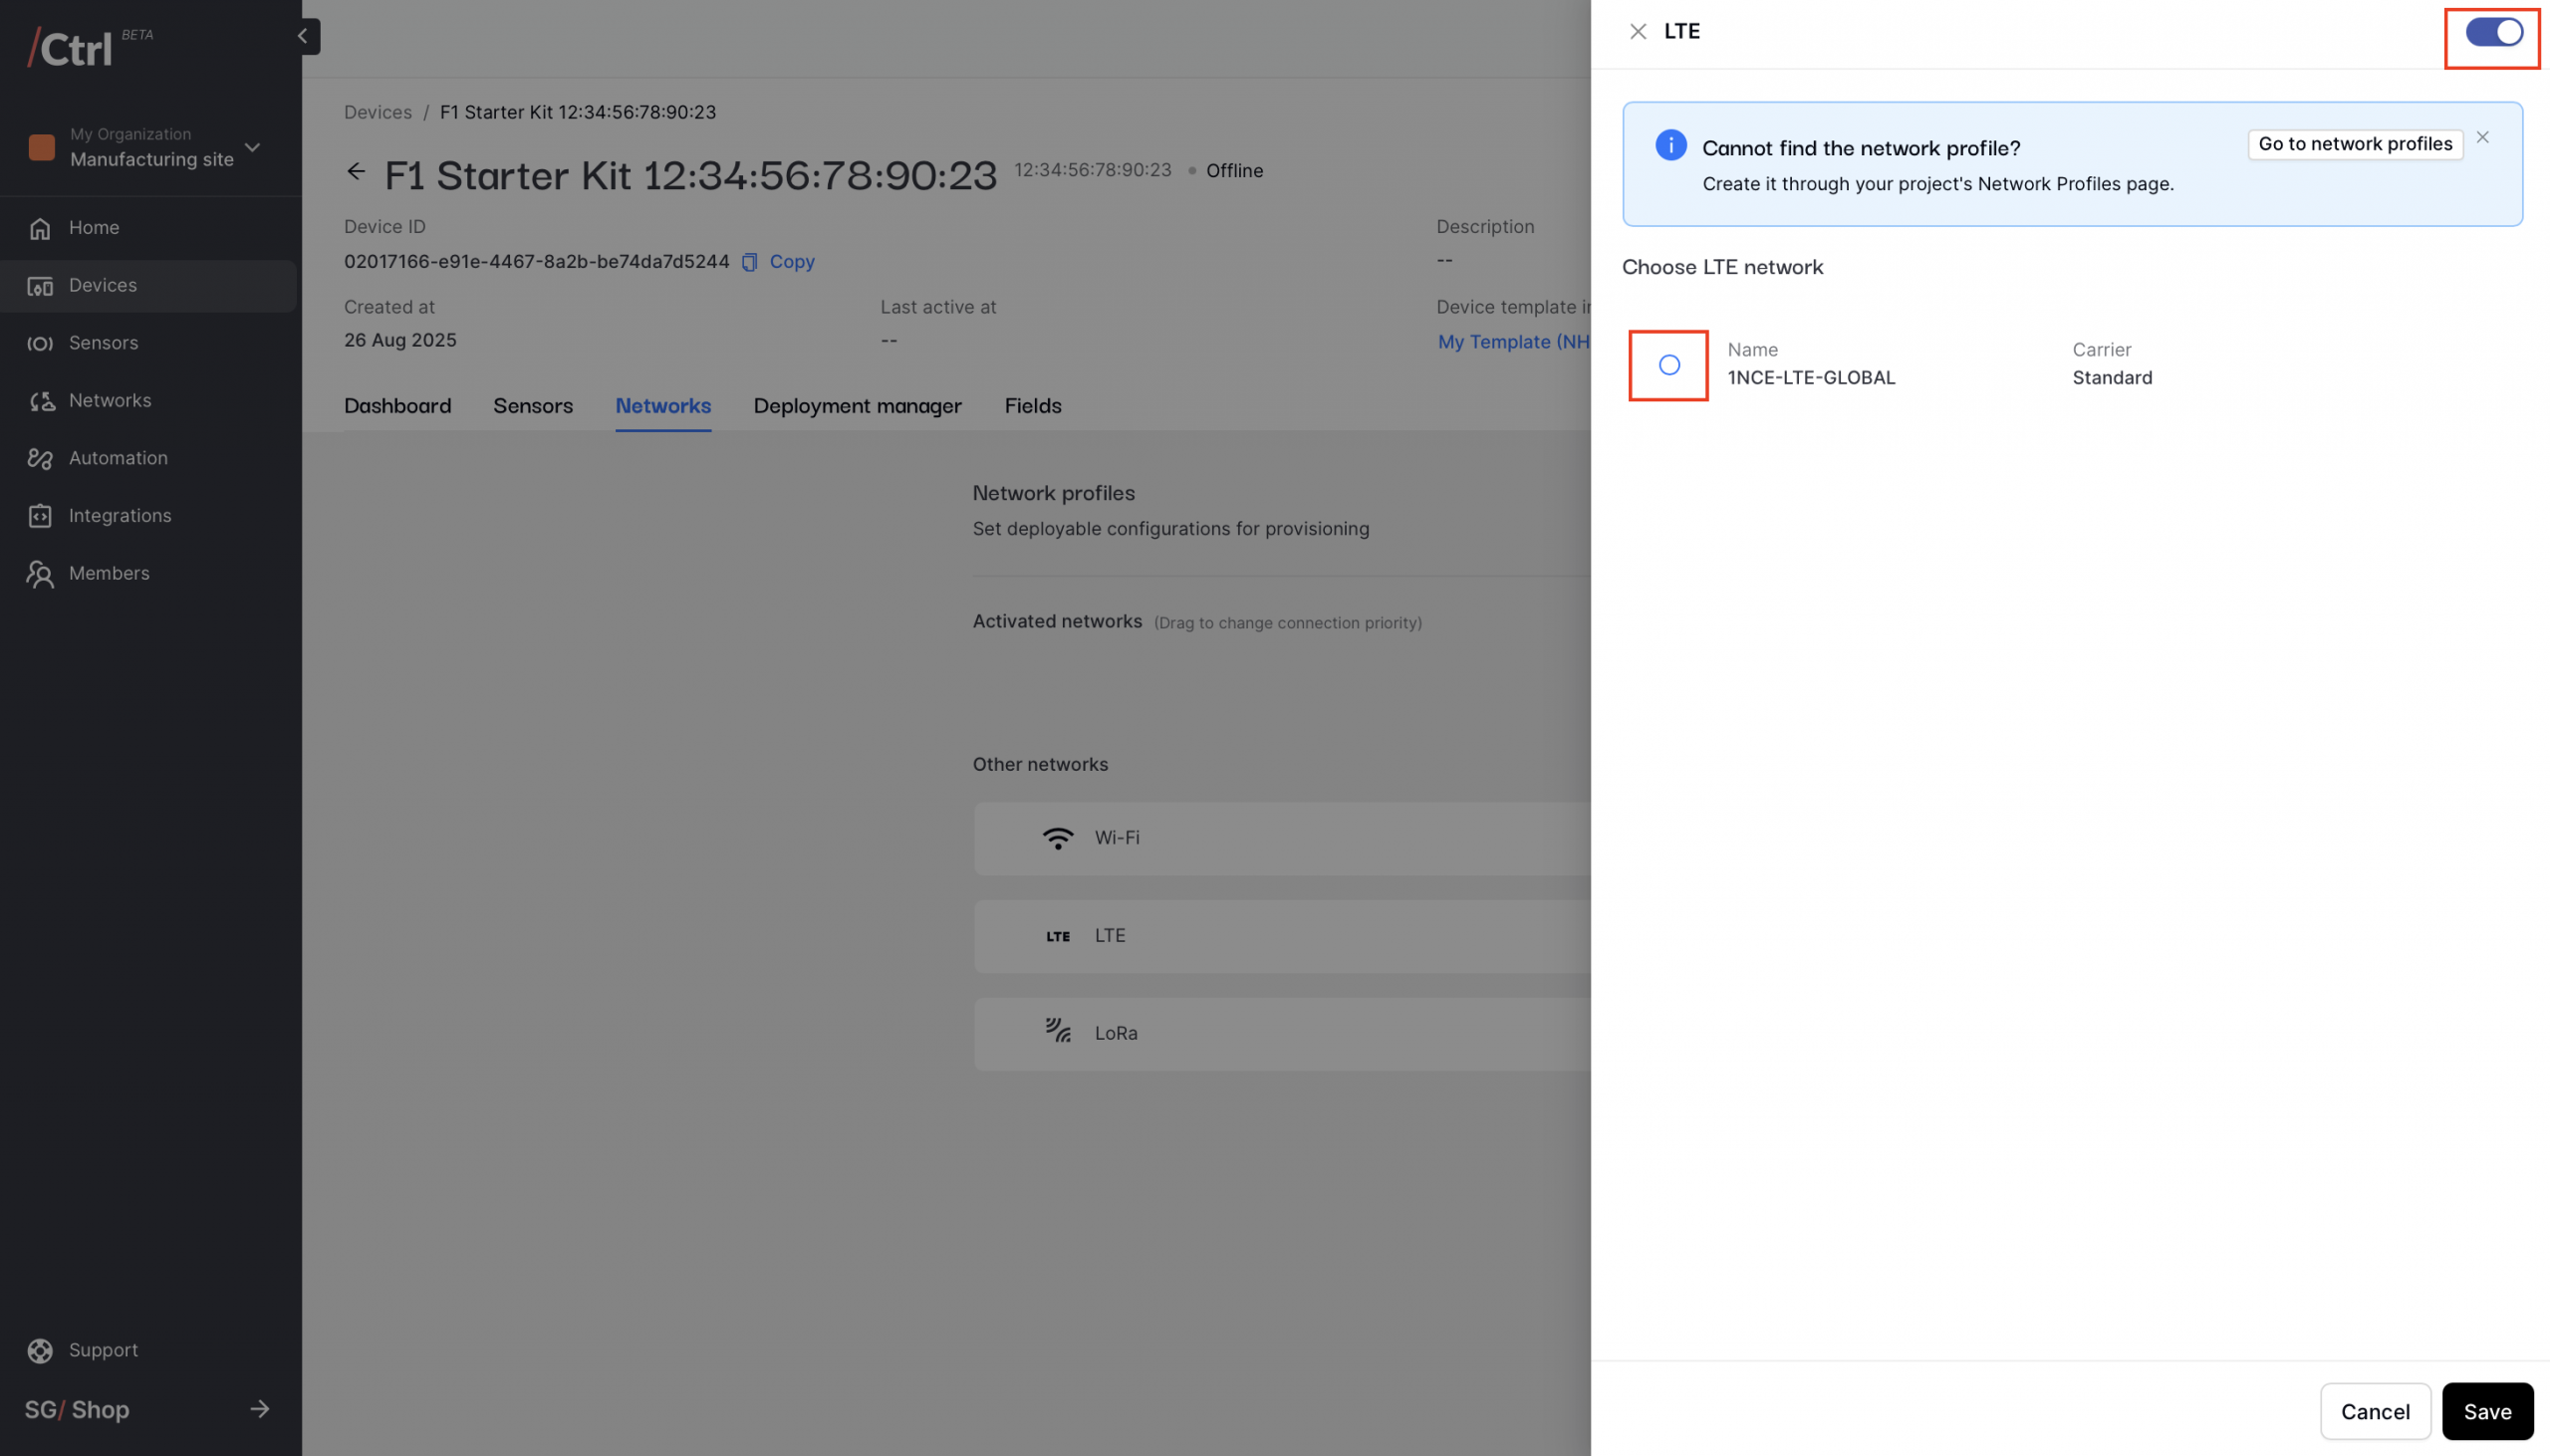Screen dimensions: 2550x1456
Task: Click the Home icon in sidebar
Action: pos(40,229)
